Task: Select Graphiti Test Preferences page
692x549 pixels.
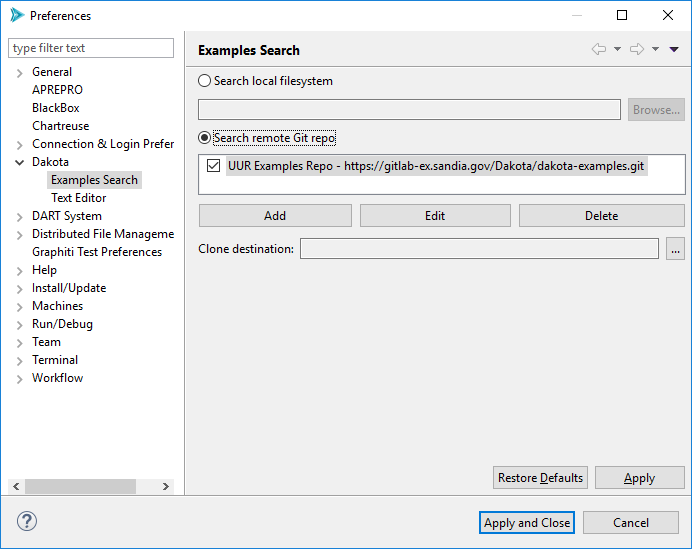Action: (97, 252)
